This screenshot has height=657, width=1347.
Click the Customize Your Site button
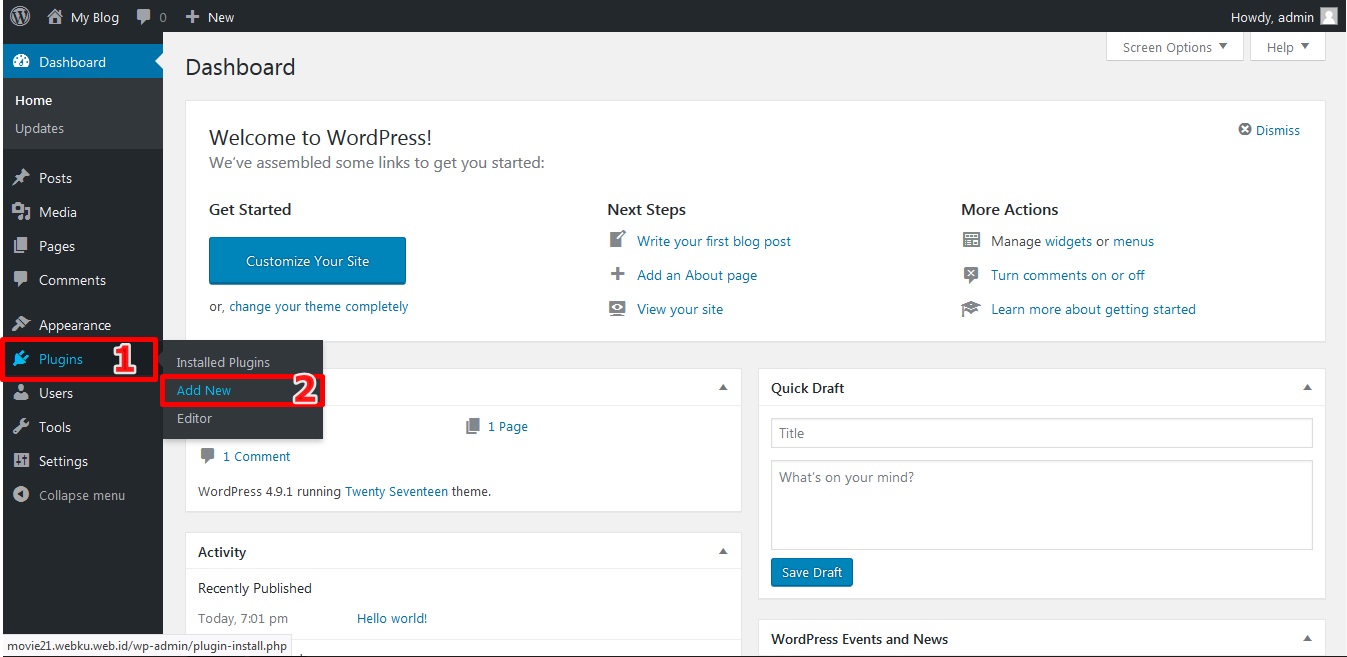tap(307, 261)
